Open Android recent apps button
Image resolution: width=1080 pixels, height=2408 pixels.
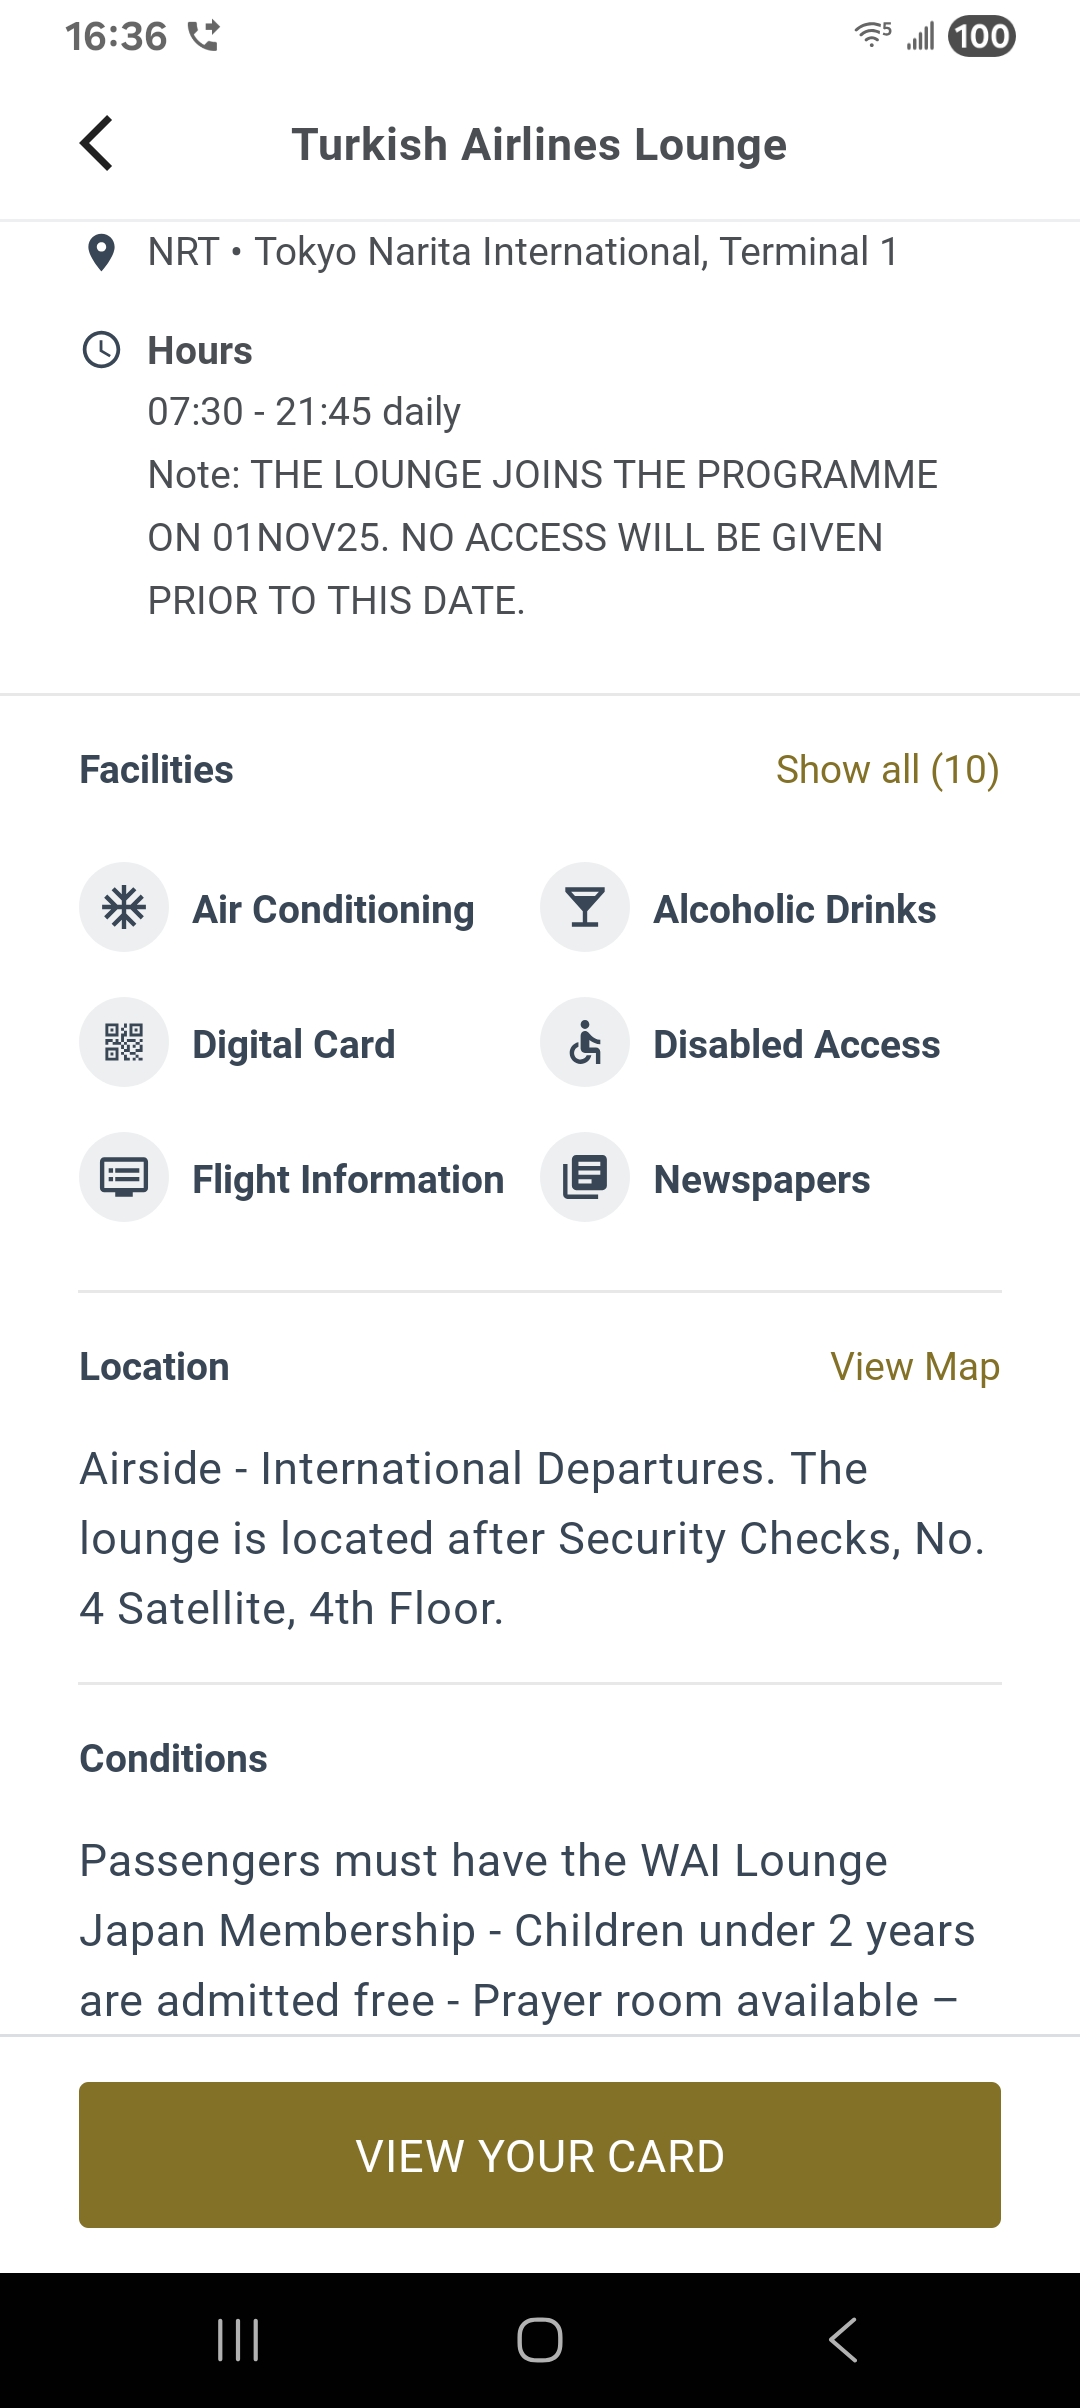click(238, 2340)
